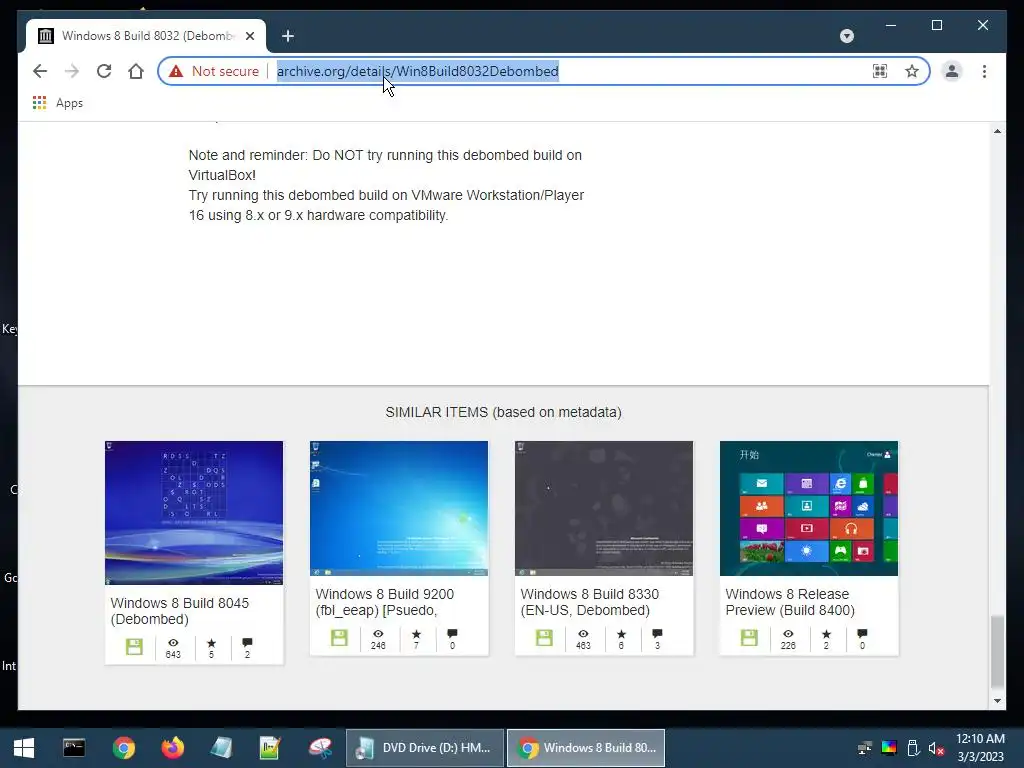Viewport: 1024px width, 768px height.
Task: Open a new browser tab
Action: pyautogui.click(x=288, y=36)
